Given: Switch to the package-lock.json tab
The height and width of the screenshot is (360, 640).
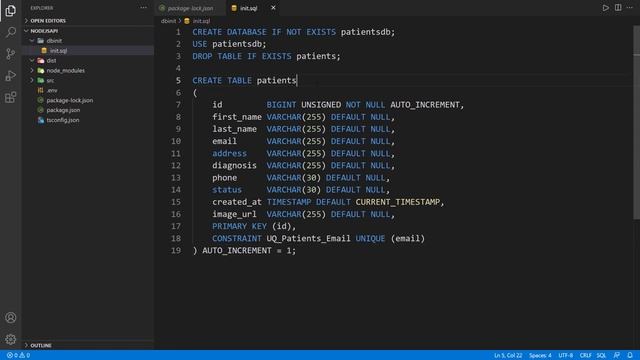Looking at the screenshot, I should pos(190,8).
